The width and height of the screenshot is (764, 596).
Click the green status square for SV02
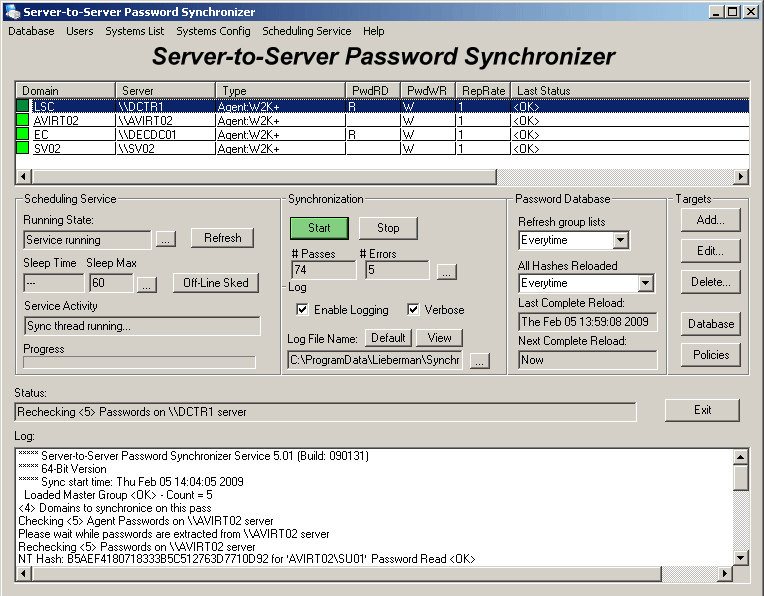[x=22, y=148]
